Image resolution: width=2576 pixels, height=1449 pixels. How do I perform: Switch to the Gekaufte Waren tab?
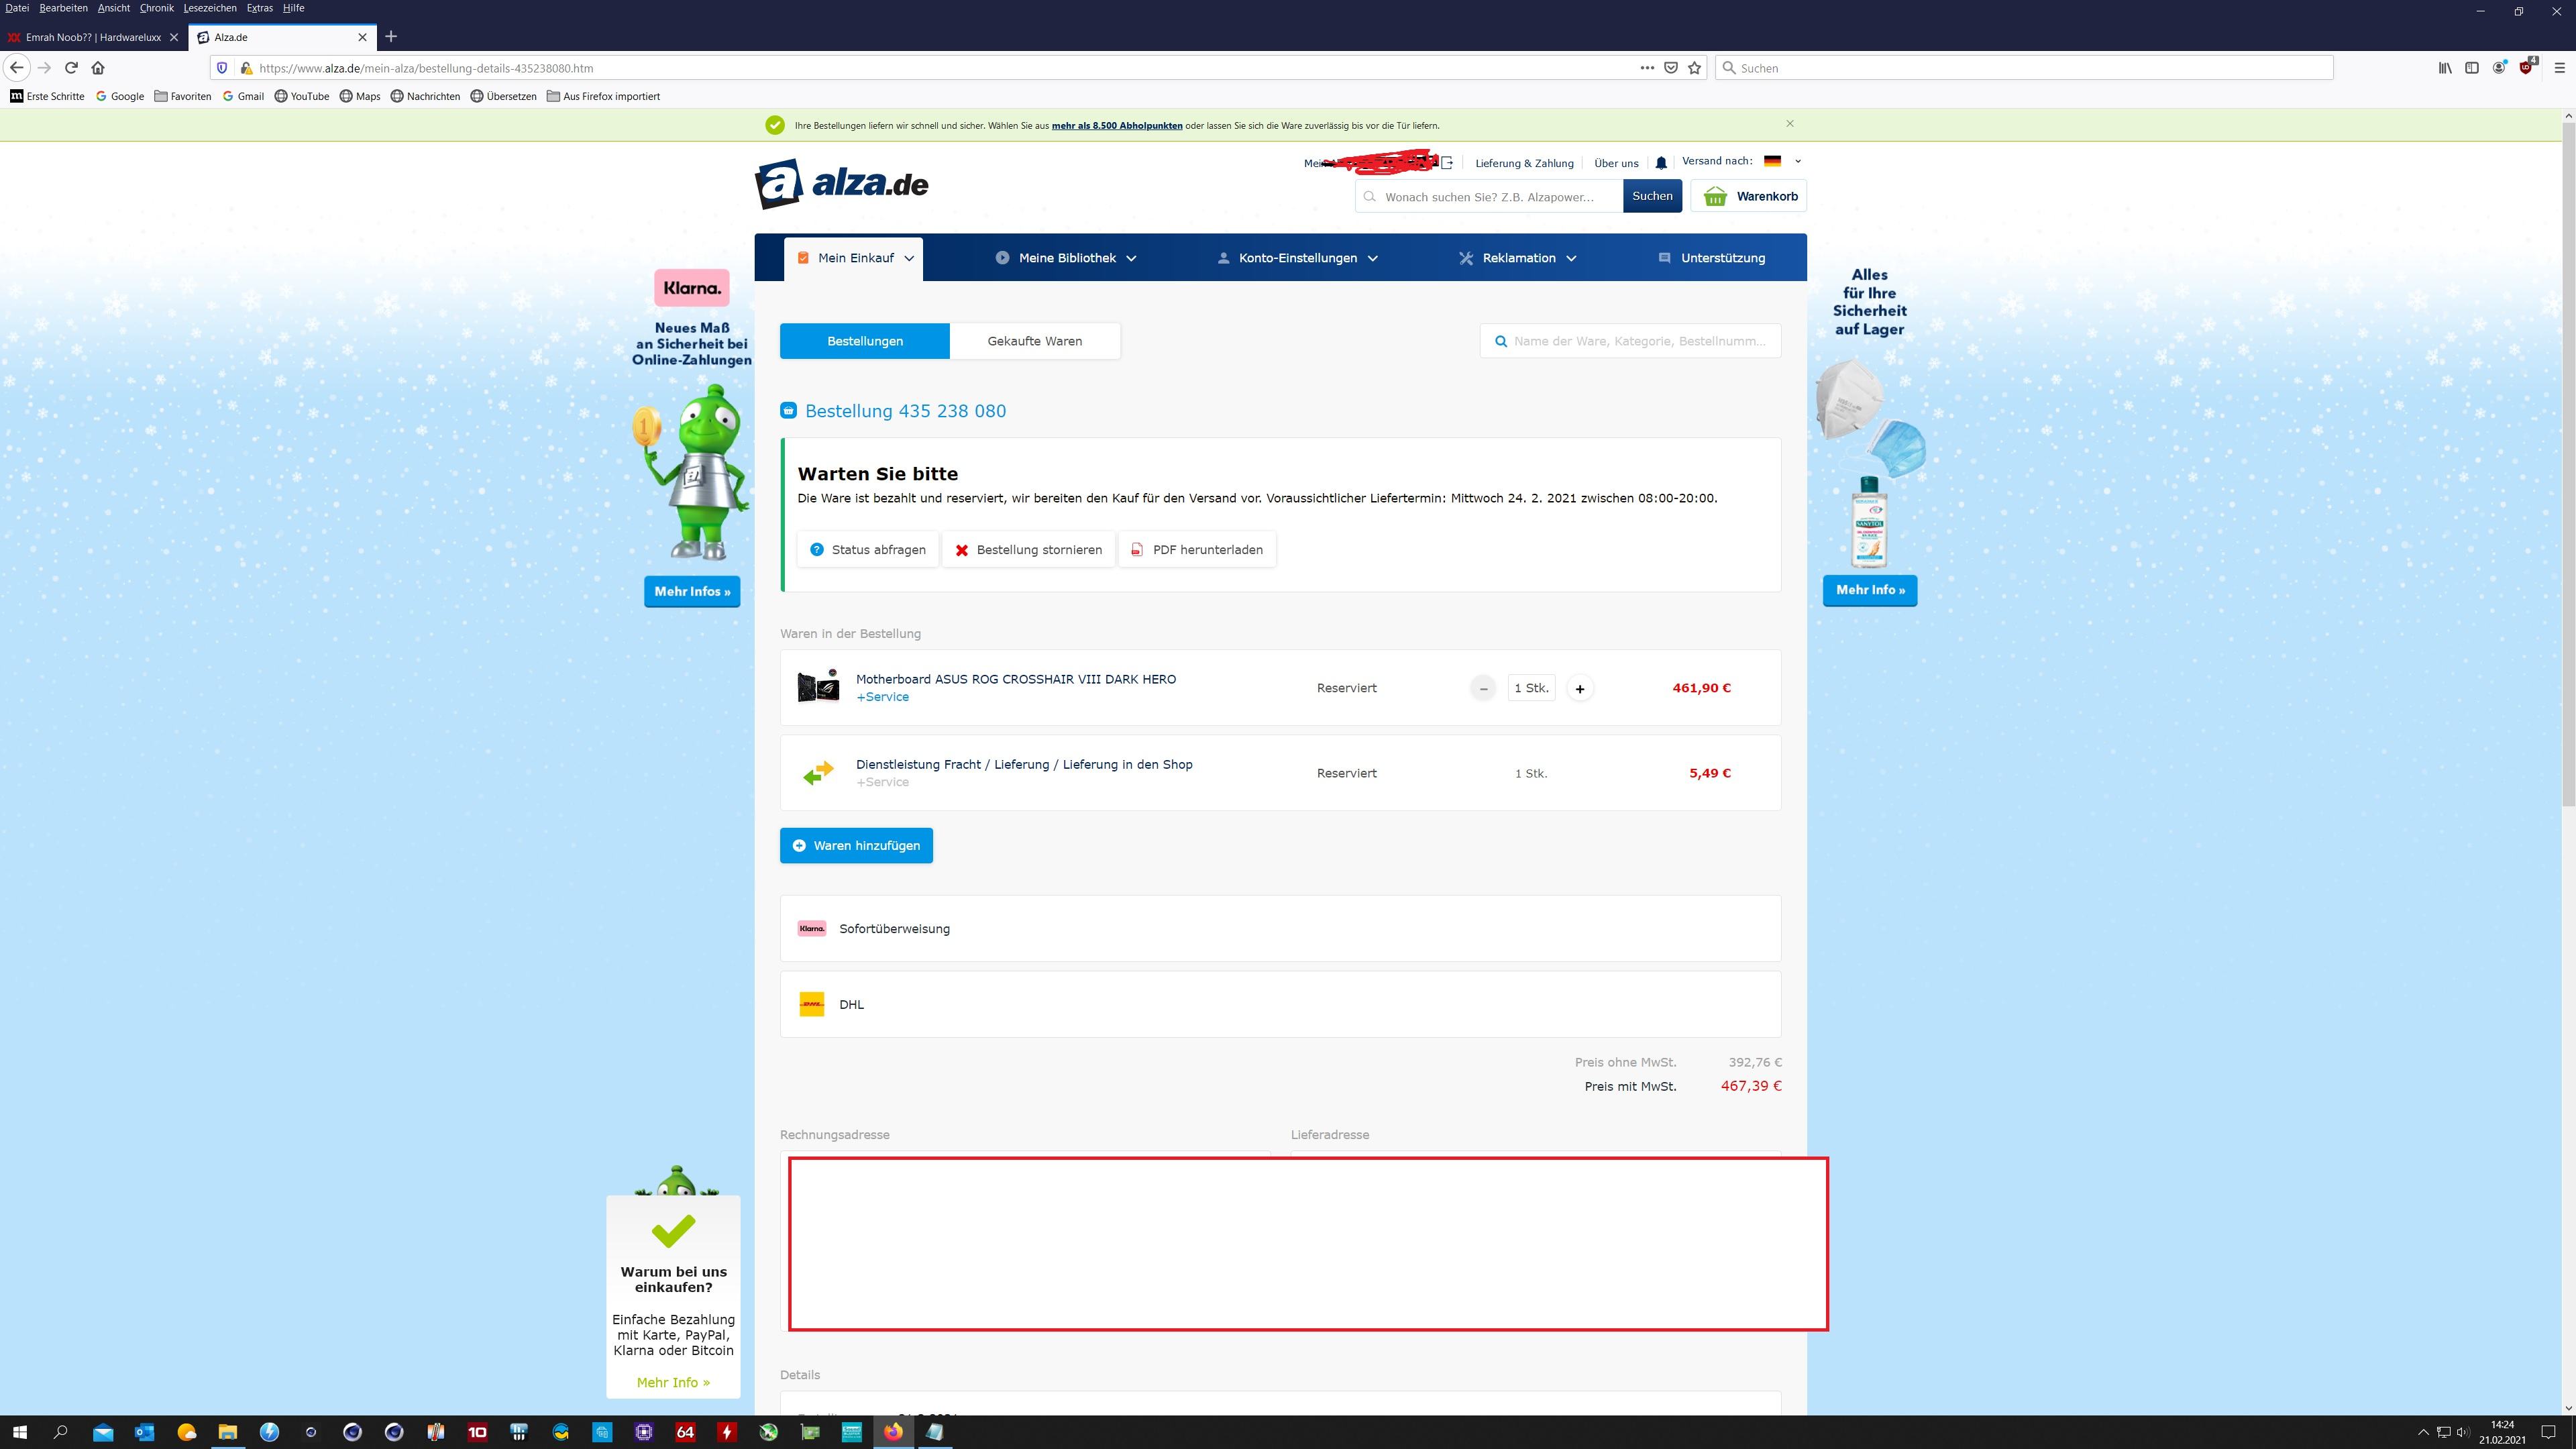[1034, 341]
